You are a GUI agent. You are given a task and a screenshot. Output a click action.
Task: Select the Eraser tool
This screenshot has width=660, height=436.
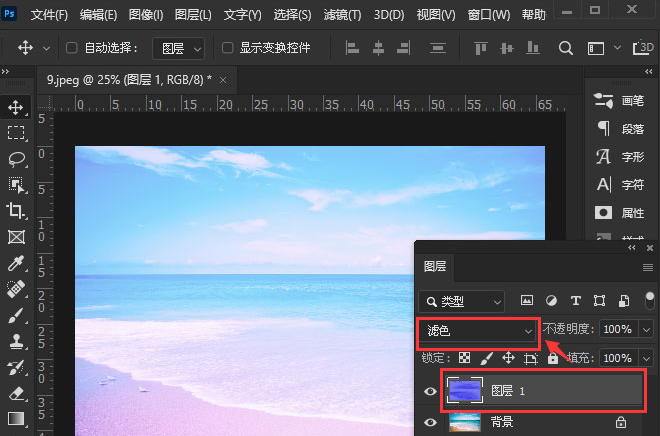coord(16,393)
